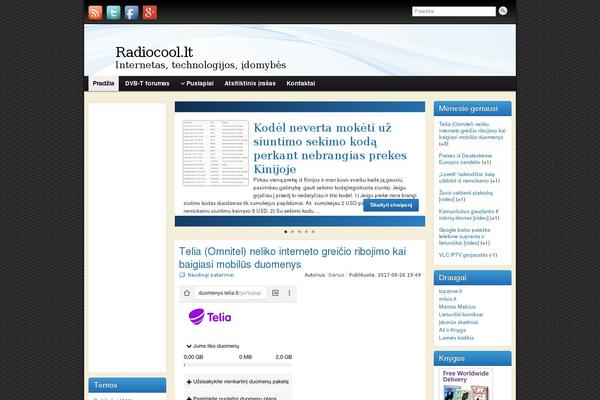
Task: Select the fifth slider dot
Action: coord(313,232)
